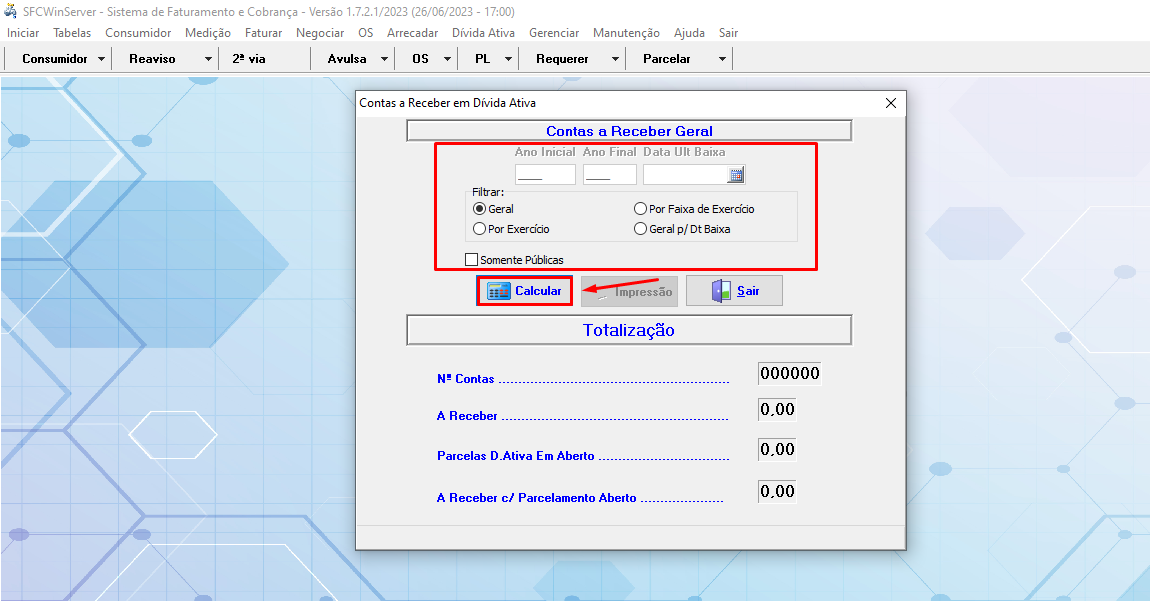Enable the Somente Públicas checkbox
The height and width of the screenshot is (601, 1150).
click(472, 260)
